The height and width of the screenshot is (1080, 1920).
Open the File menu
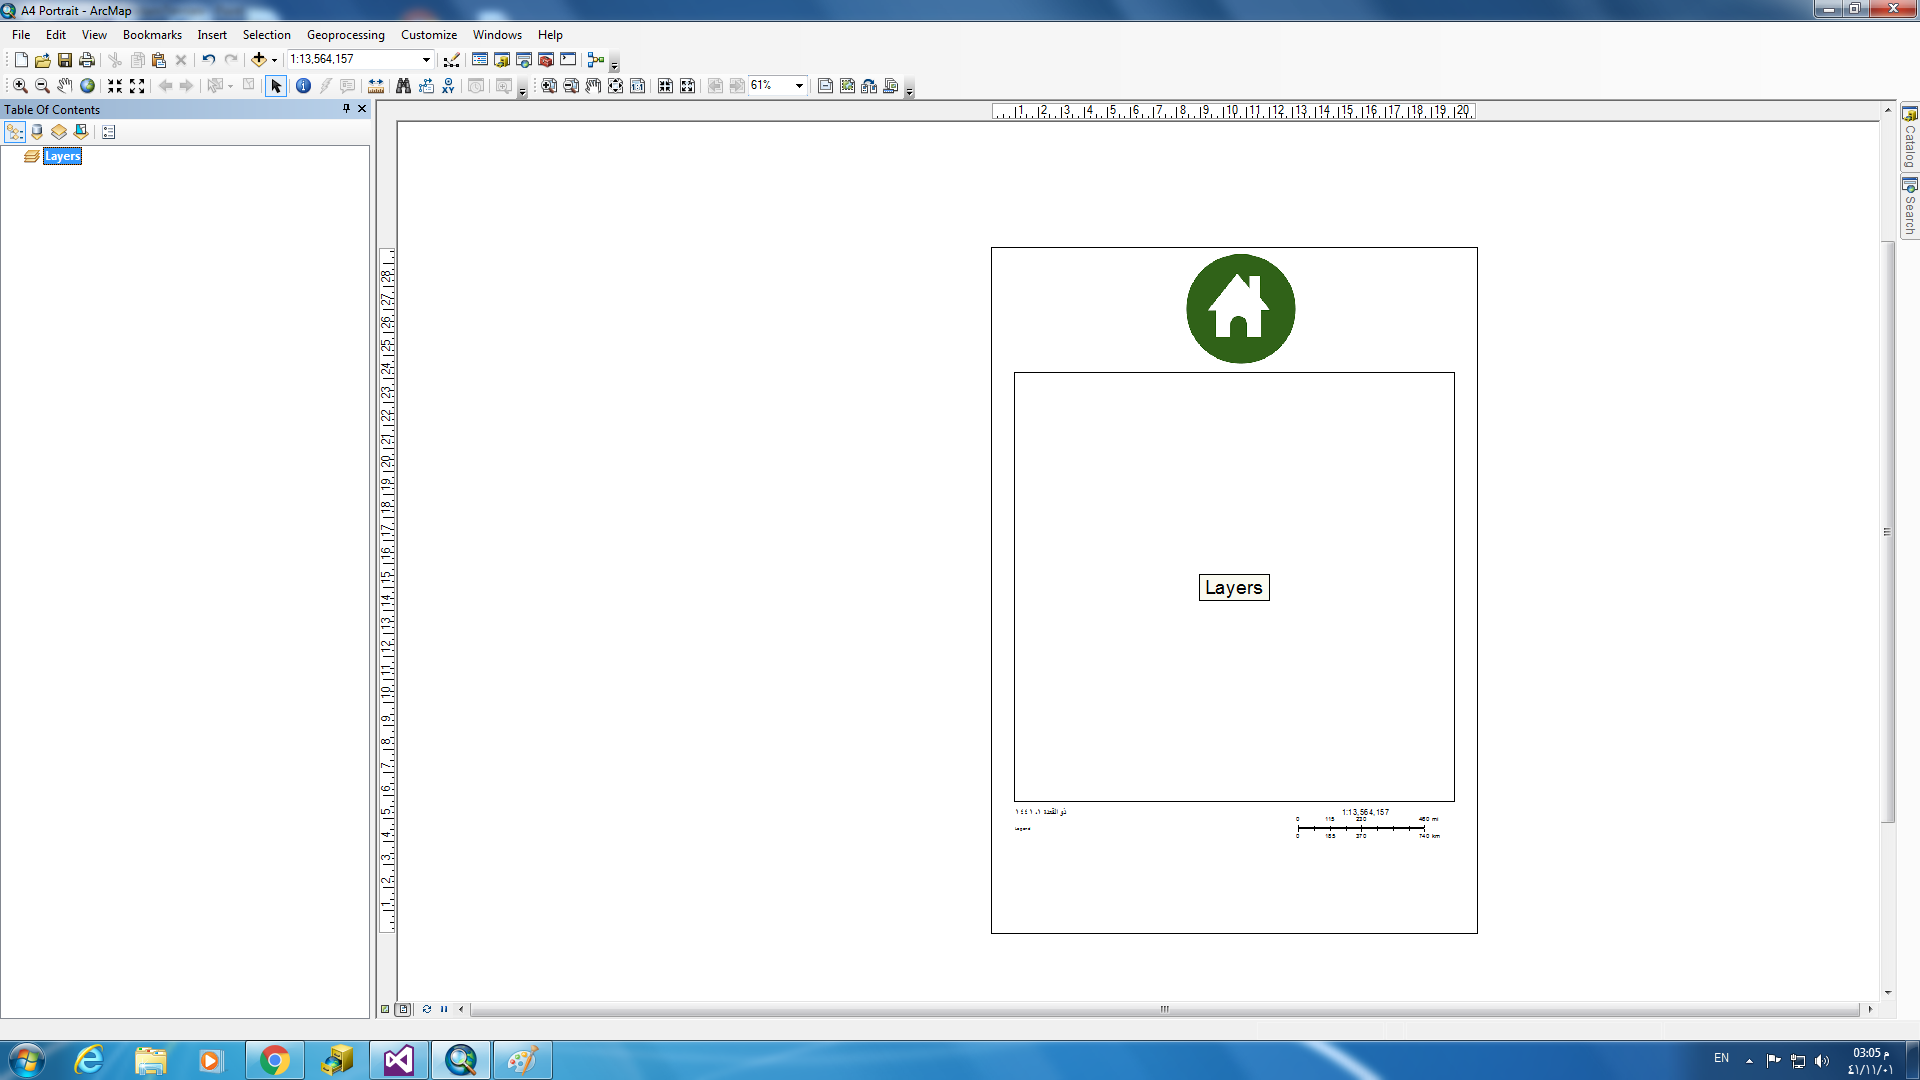pyautogui.click(x=21, y=35)
